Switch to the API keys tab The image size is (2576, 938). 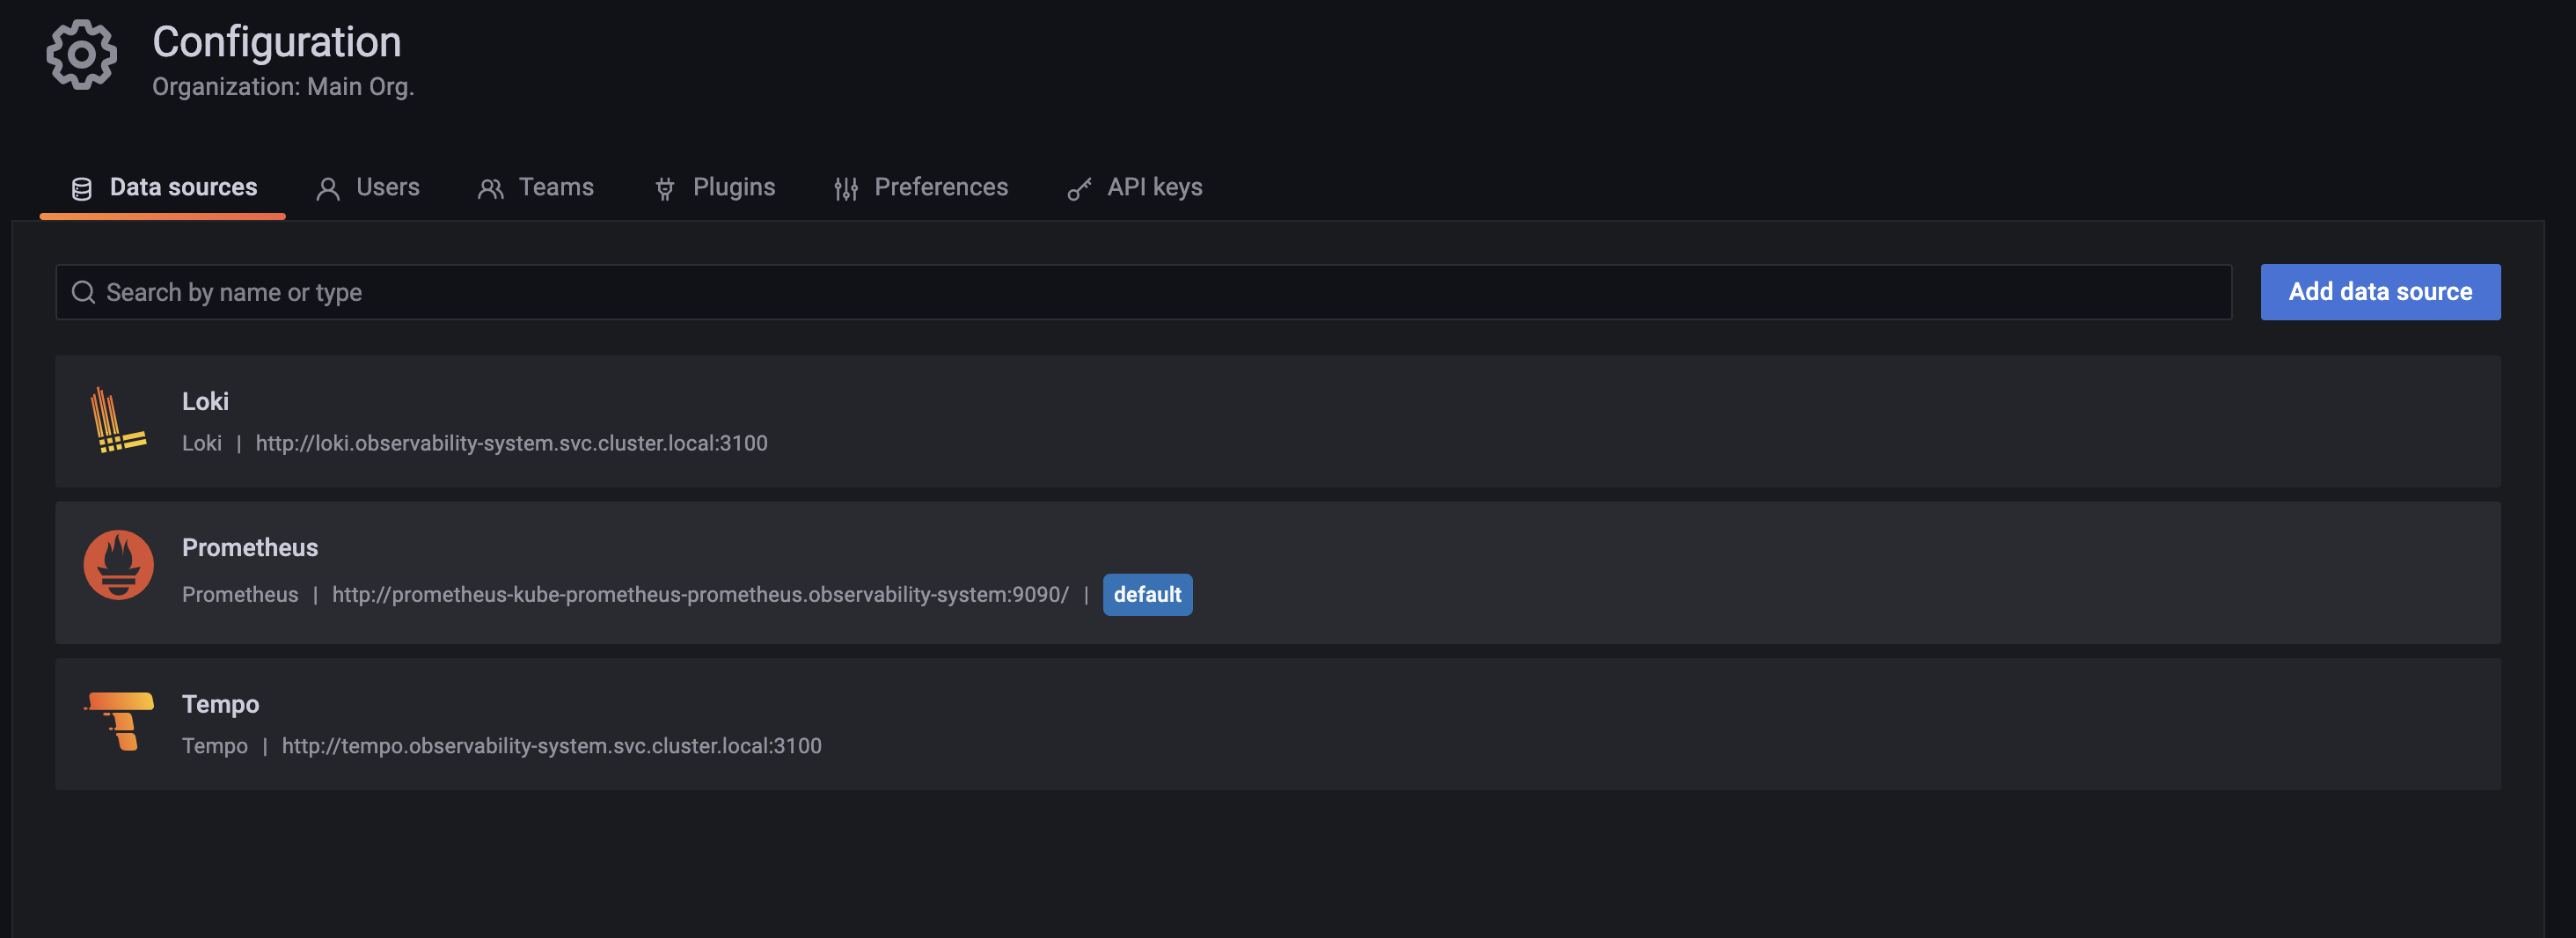pyautogui.click(x=1135, y=187)
